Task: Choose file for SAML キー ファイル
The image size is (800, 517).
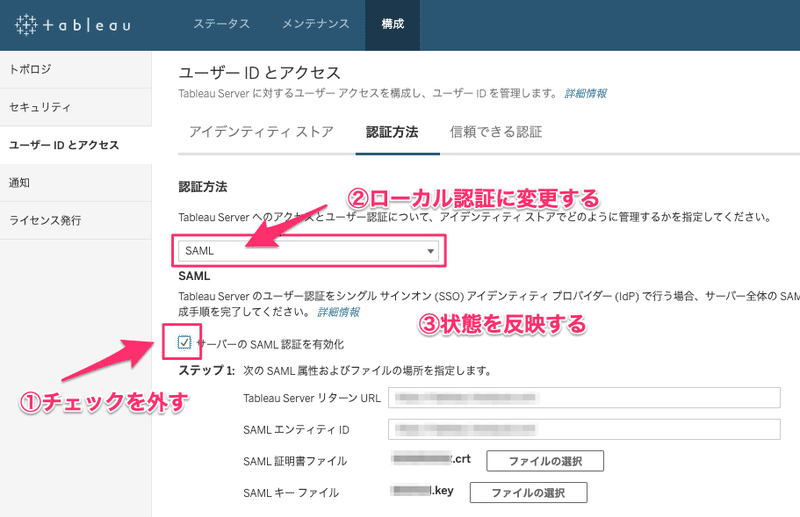Action: pyautogui.click(x=528, y=493)
